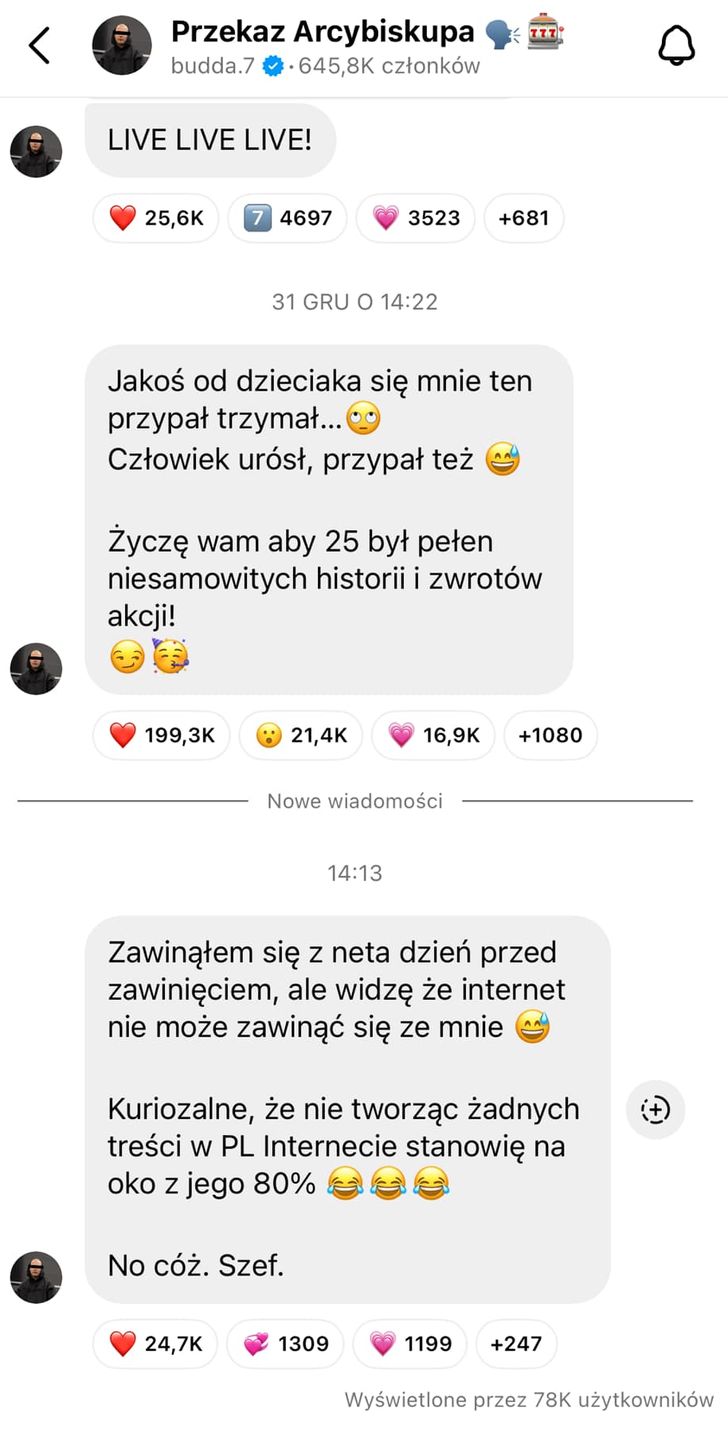
Task: Select the message starting 'Jakoś od dzieciaka'
Action: (x=329, y=520)
